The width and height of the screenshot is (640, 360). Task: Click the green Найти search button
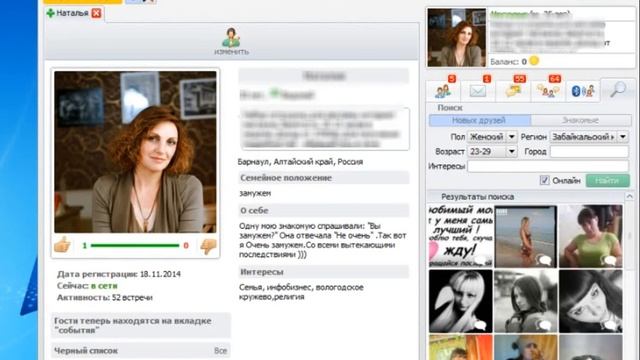point(608,180)
